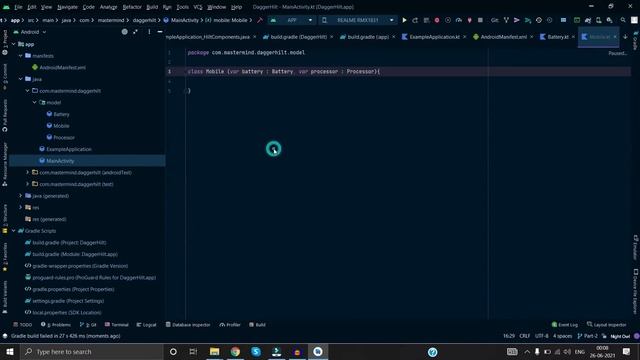The width and height of the screenshot is (640, 360).
Task: Click the Windows Start button
Action: tap(10, 351)
